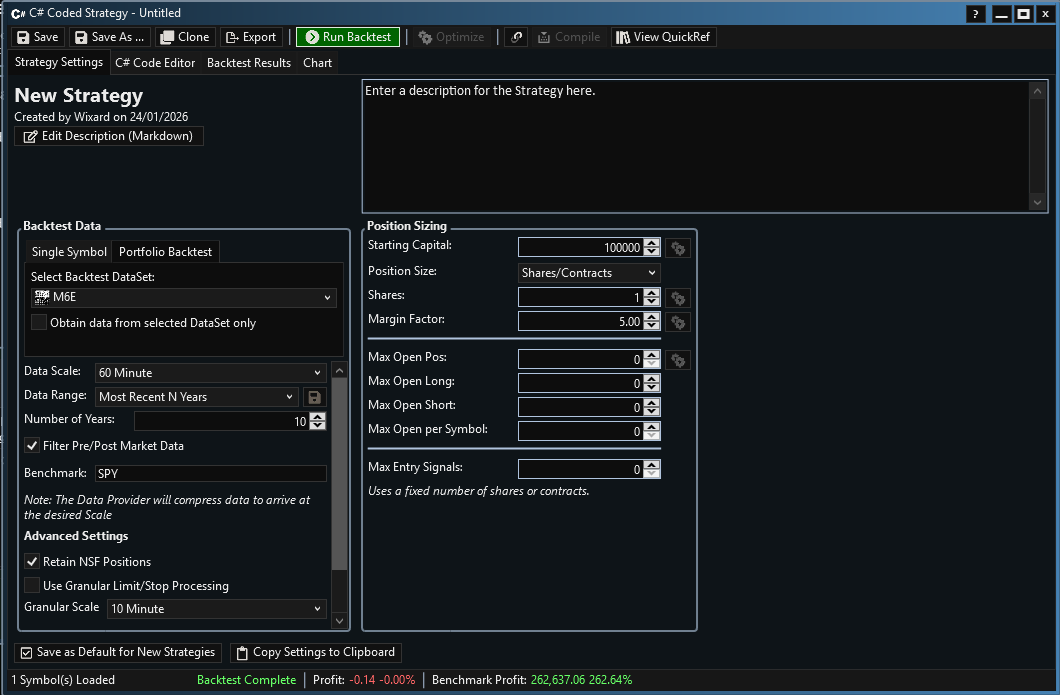Switch to the C# Code Editor tab
Screen dimensions: 1060x696
pos(155,63)
